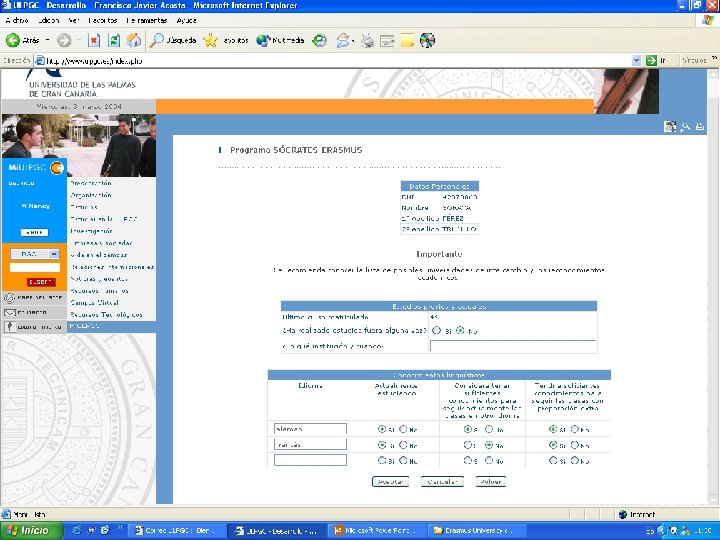Open the Mail button dropdown arrow
720x540 pixels.
point(353,41)
